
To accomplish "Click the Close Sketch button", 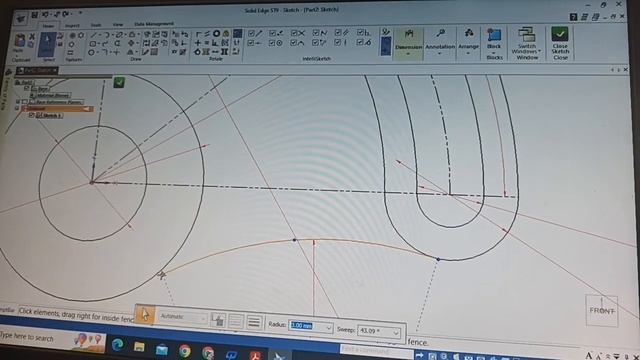I will pyautogui.click(x=560, y=43).
